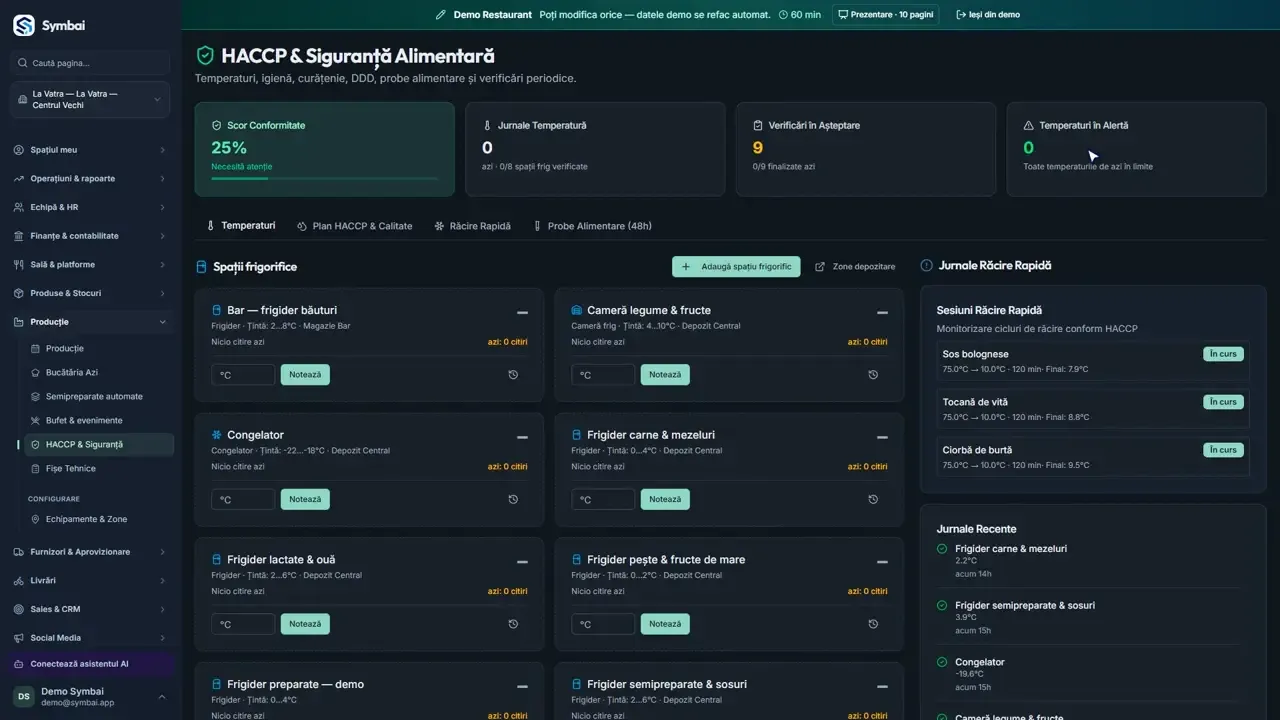
Task: Click Notează on Bar — frigider băuturi
Action: (x=305, y=375)
